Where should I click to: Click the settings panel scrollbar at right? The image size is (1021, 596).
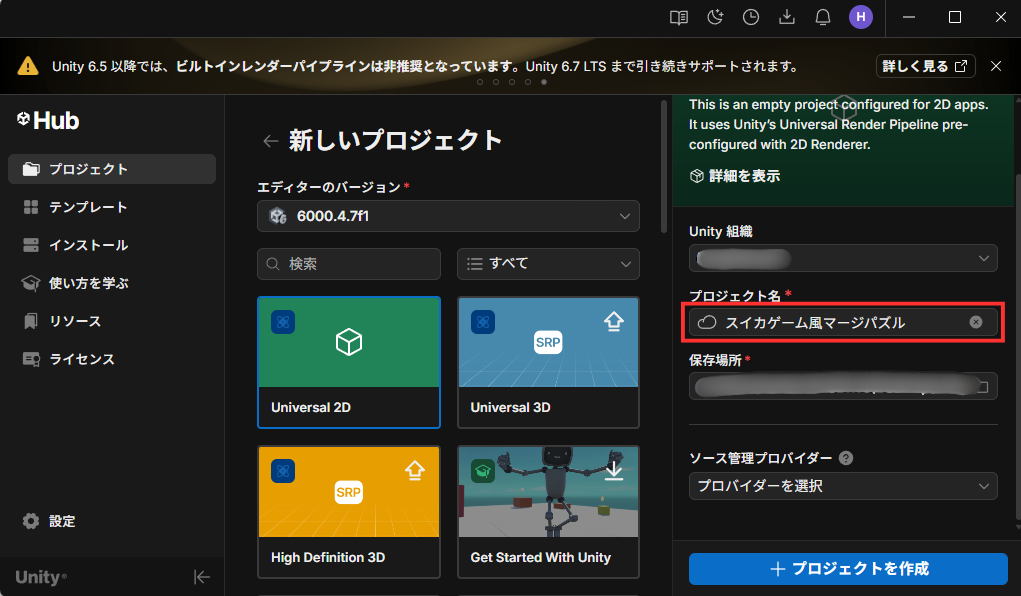pos(1018,345)
